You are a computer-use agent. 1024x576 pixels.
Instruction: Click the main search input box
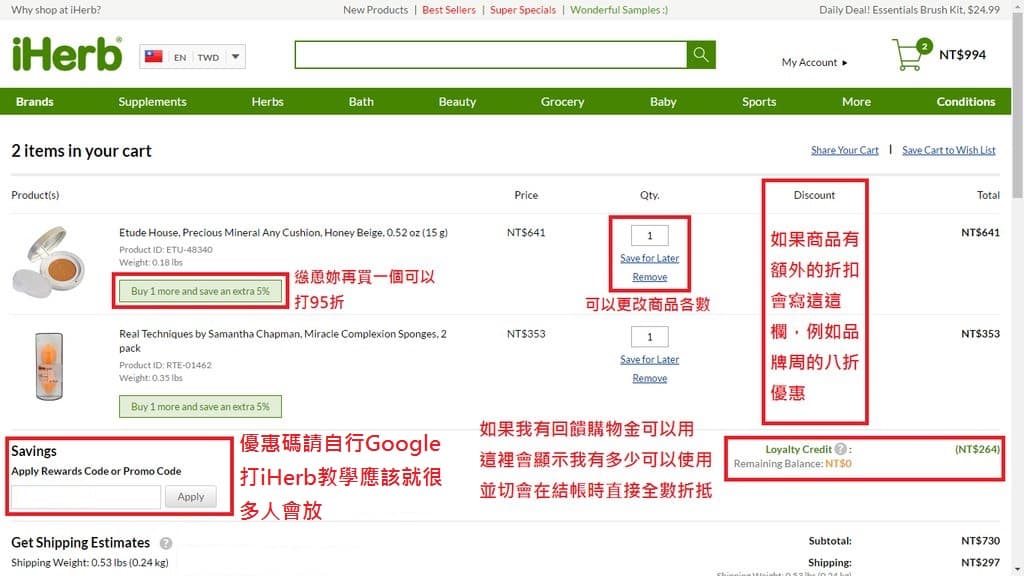[x=491, y=55]
